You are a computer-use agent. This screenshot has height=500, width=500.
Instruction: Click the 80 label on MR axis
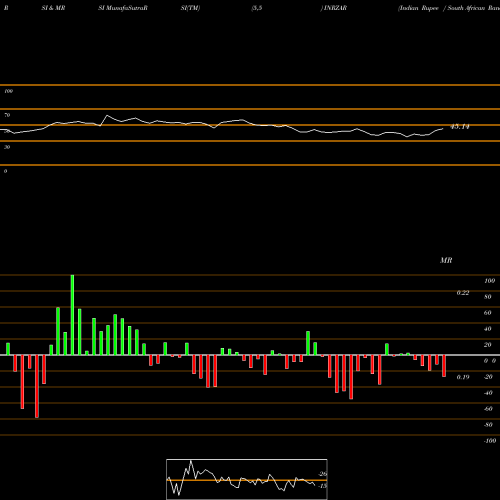click(488, 297)
